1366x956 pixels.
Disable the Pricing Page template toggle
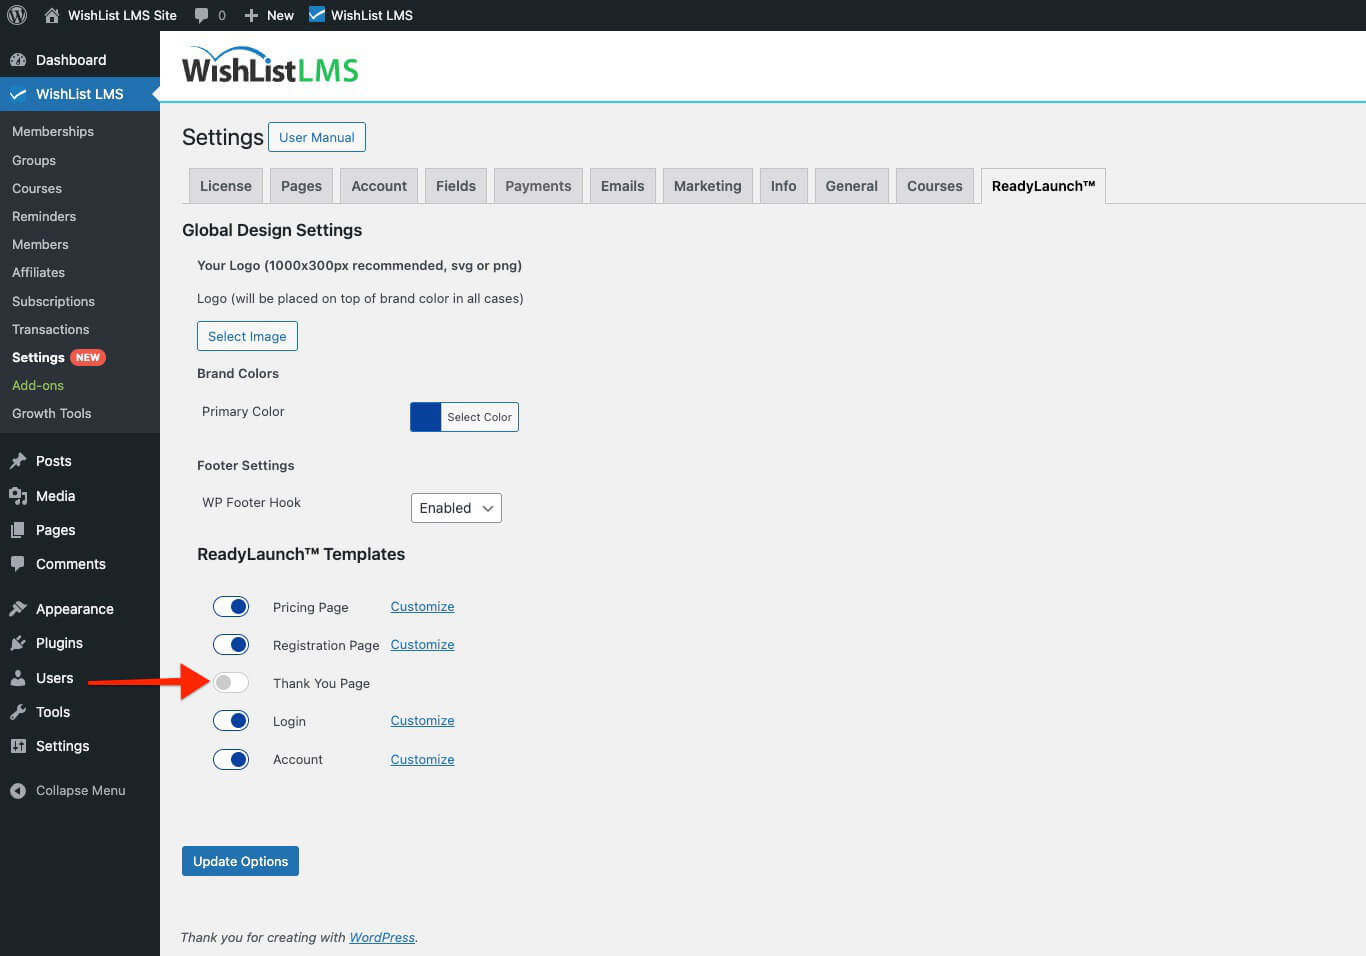pyautogui.click(x=231, y=606)
